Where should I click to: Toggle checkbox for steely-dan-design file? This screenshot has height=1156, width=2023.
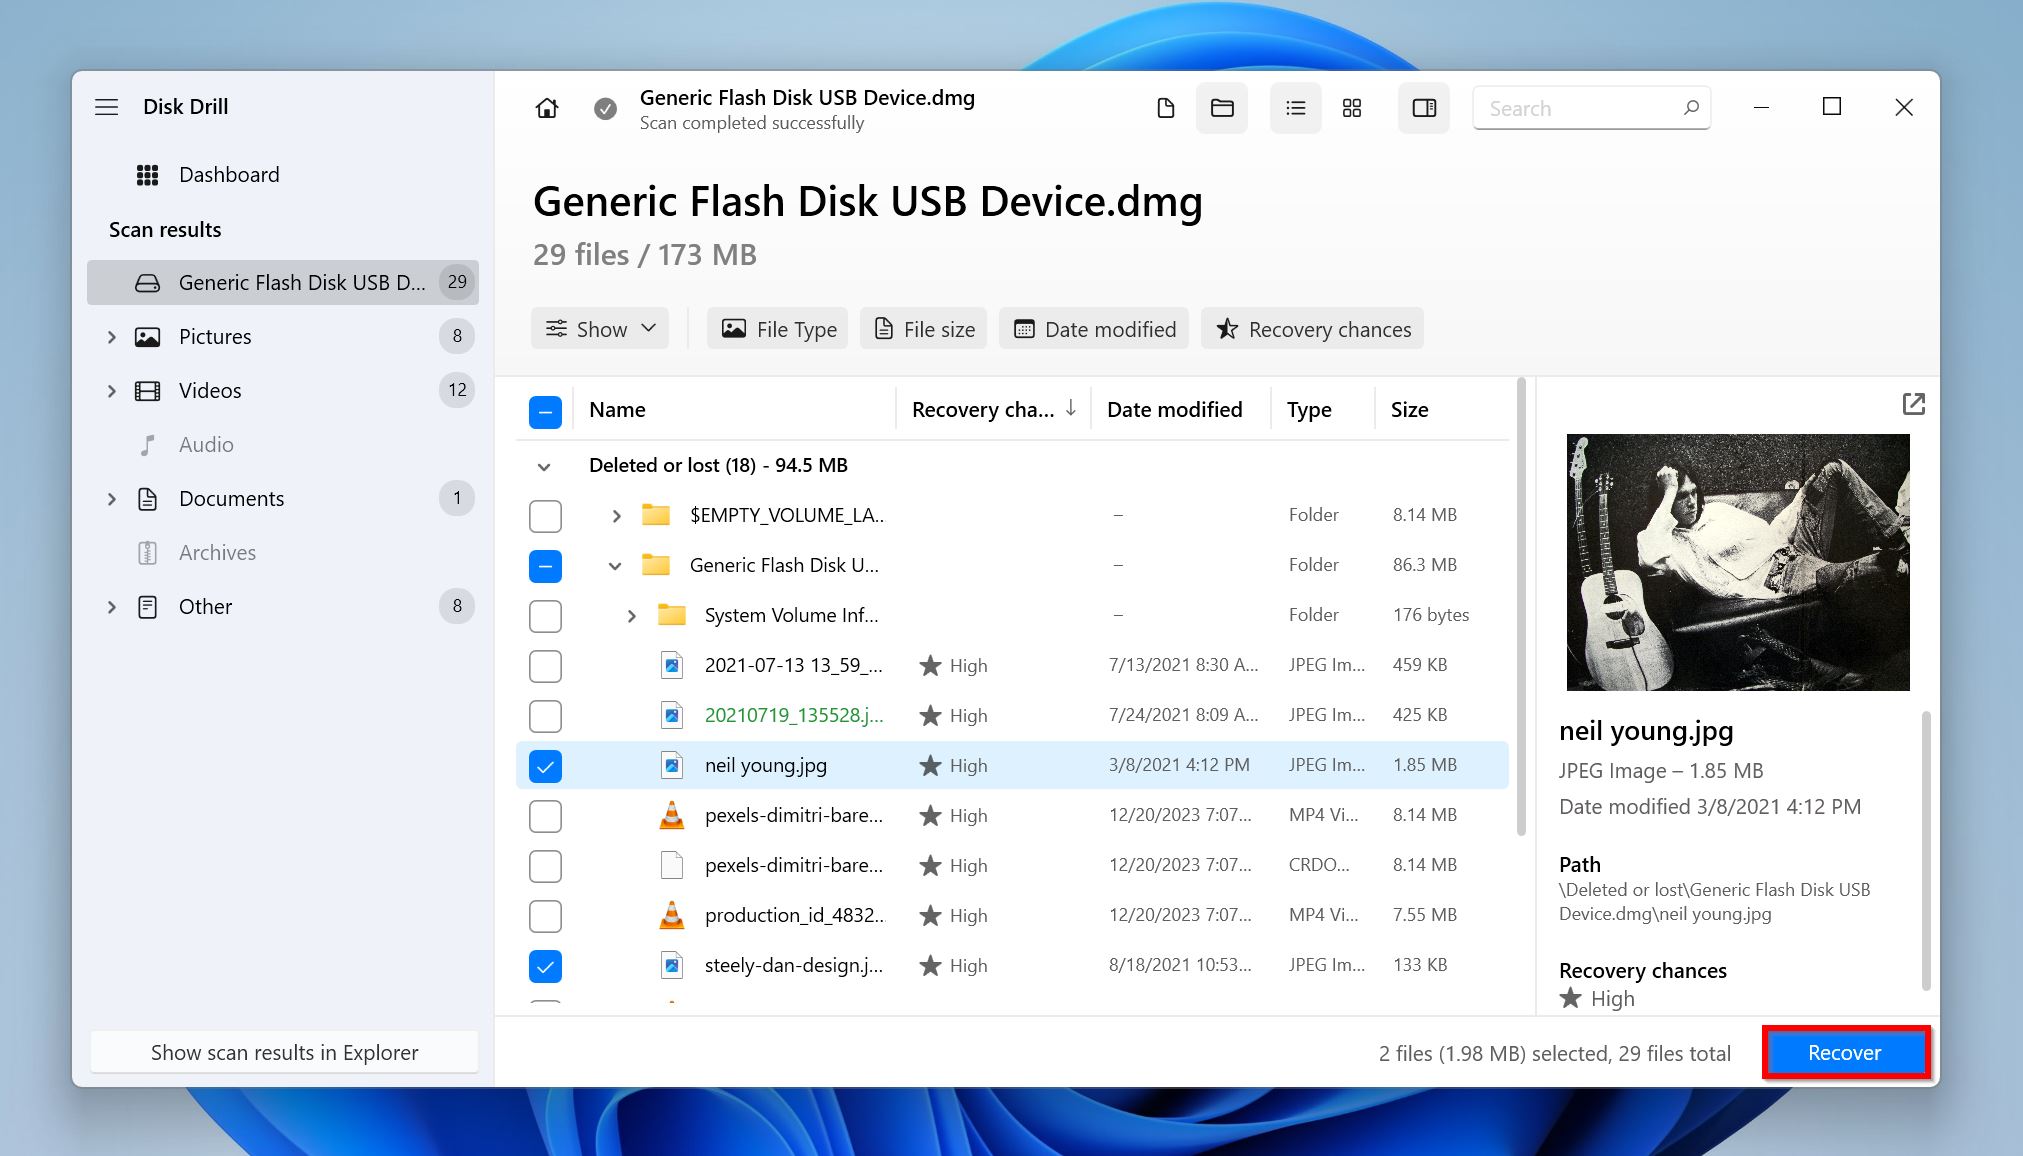[546, 964]
